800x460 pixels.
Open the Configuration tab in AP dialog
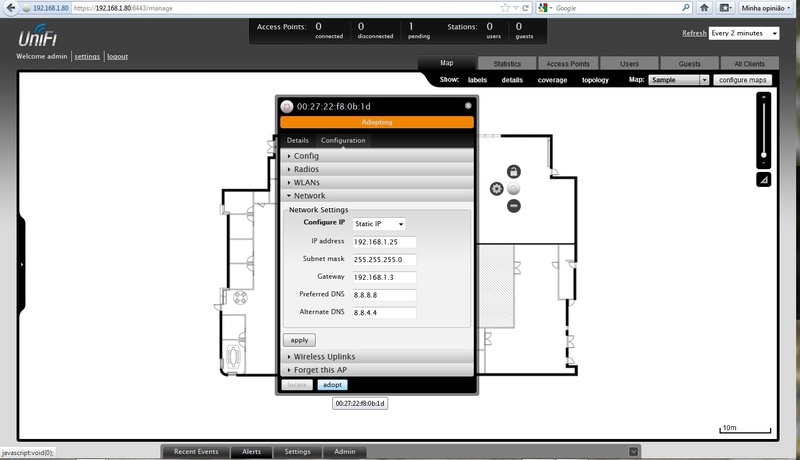point(343,140)
